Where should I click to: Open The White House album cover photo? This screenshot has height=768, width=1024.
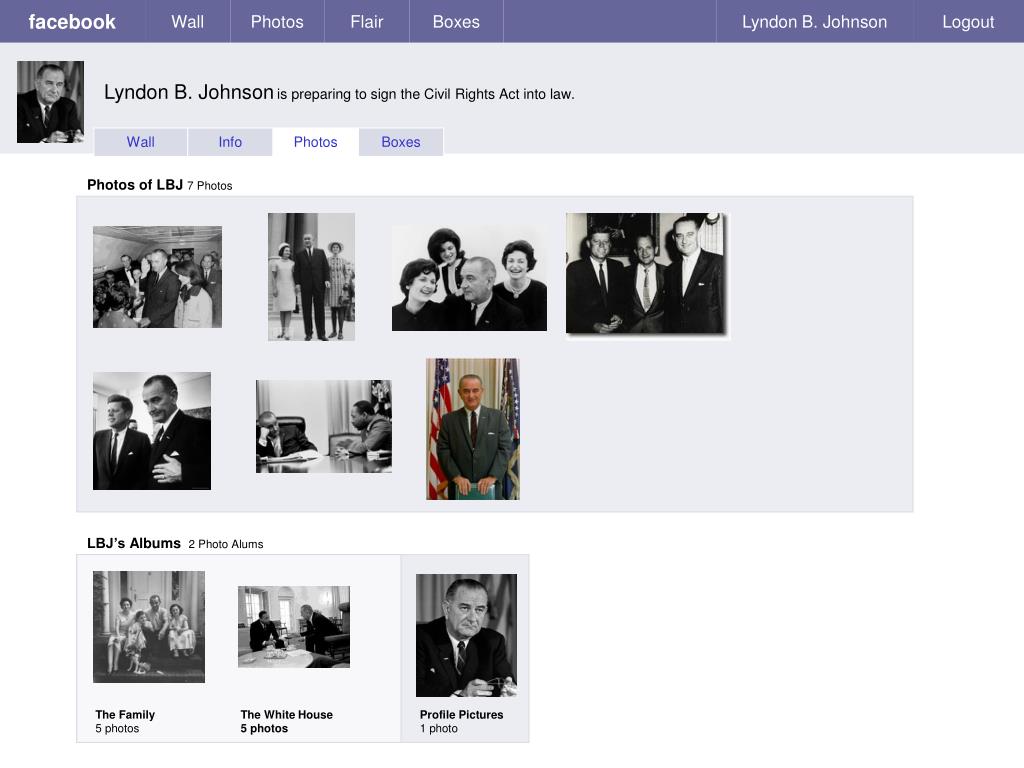point(294,627)
